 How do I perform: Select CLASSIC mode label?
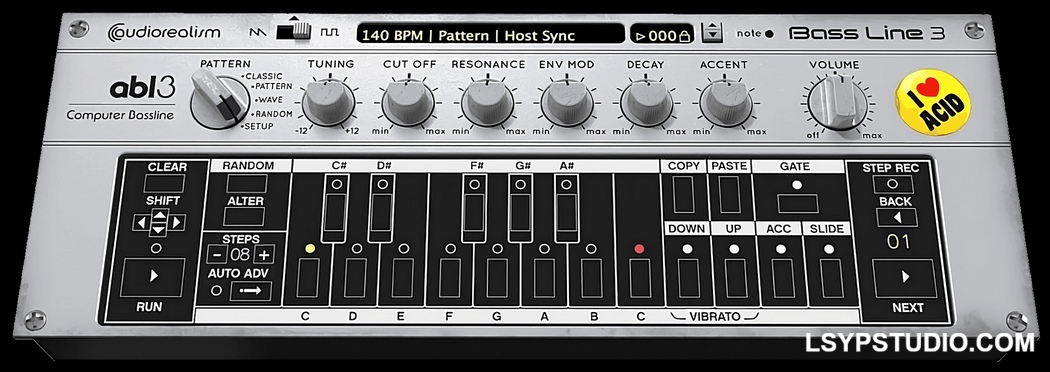(x=263, y=76)
